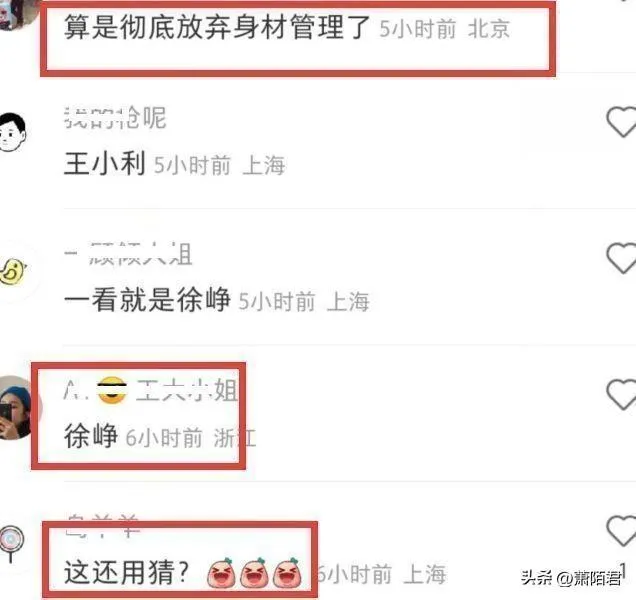Tap the sunglasses emoji in 王大小姐's username
636x600 pixels.
tap(112, 390)
